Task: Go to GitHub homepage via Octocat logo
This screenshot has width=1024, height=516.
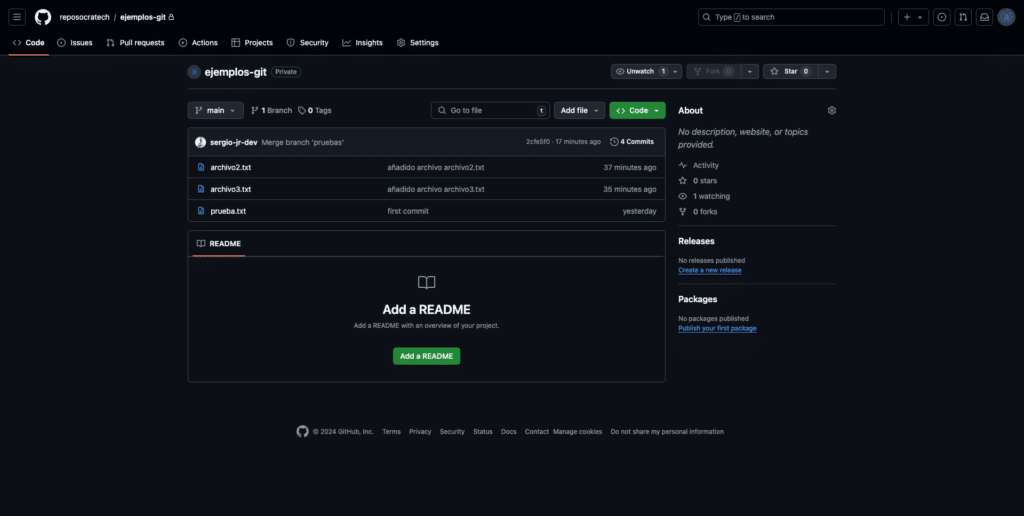Action: point(43,17)
